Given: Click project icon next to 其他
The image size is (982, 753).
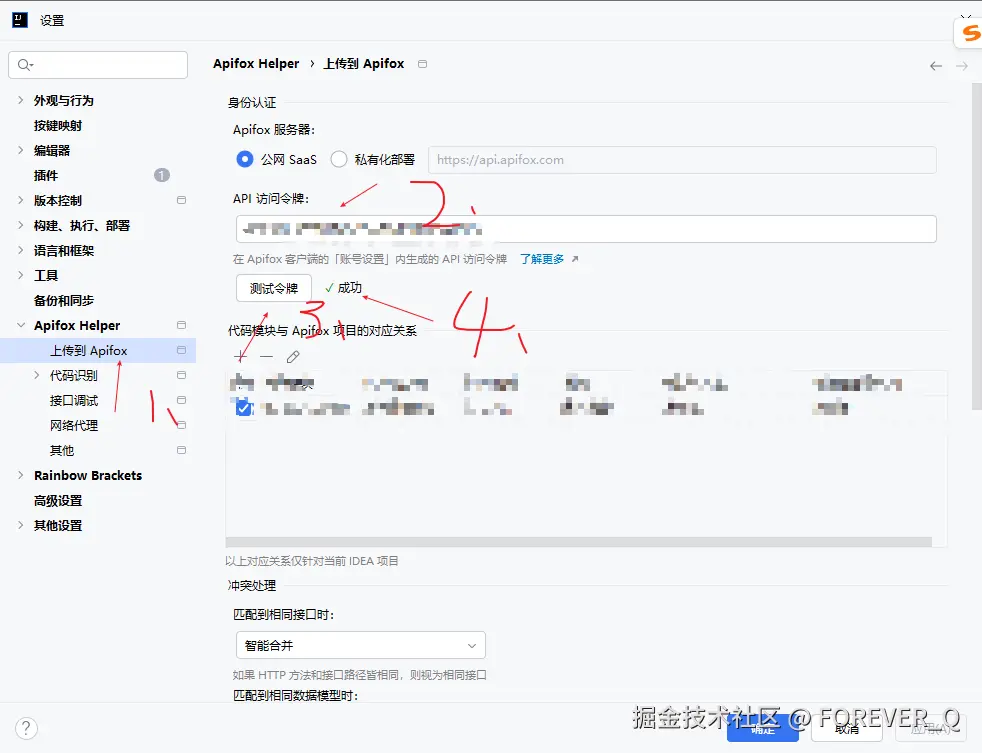Looking at the screenshot, I should point(182,450).
